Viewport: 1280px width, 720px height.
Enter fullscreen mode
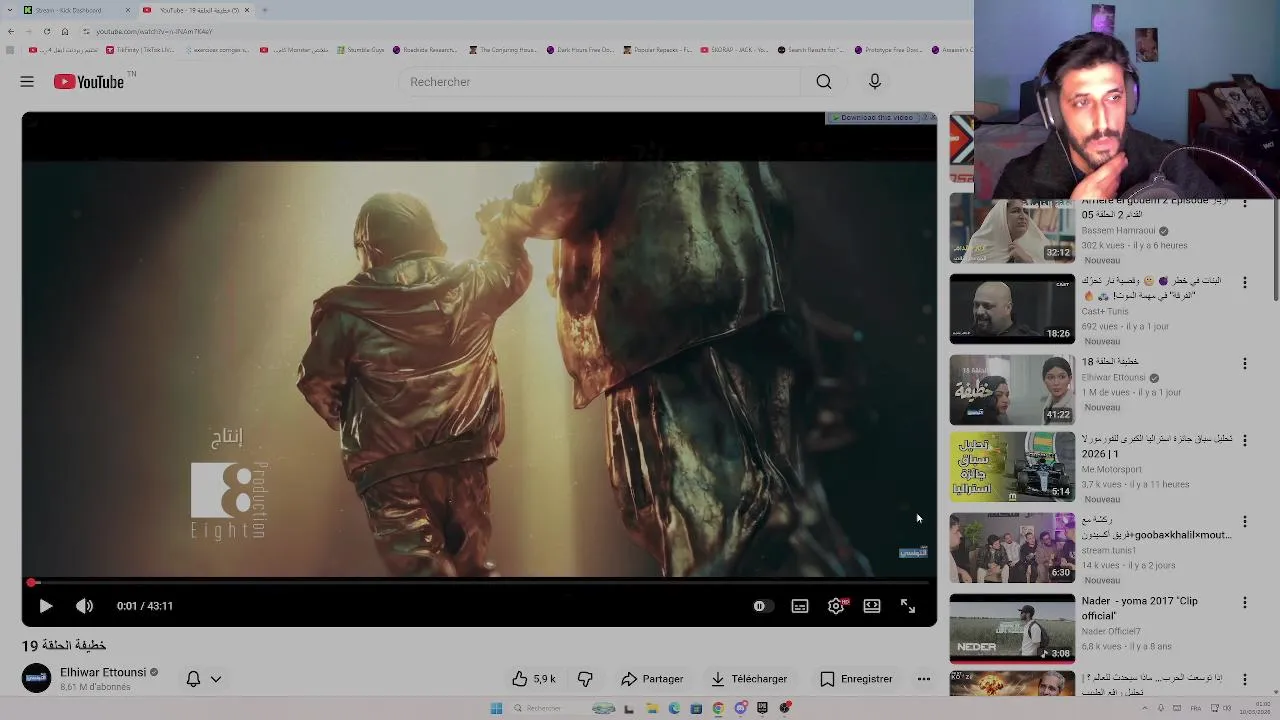click(908, 606)
